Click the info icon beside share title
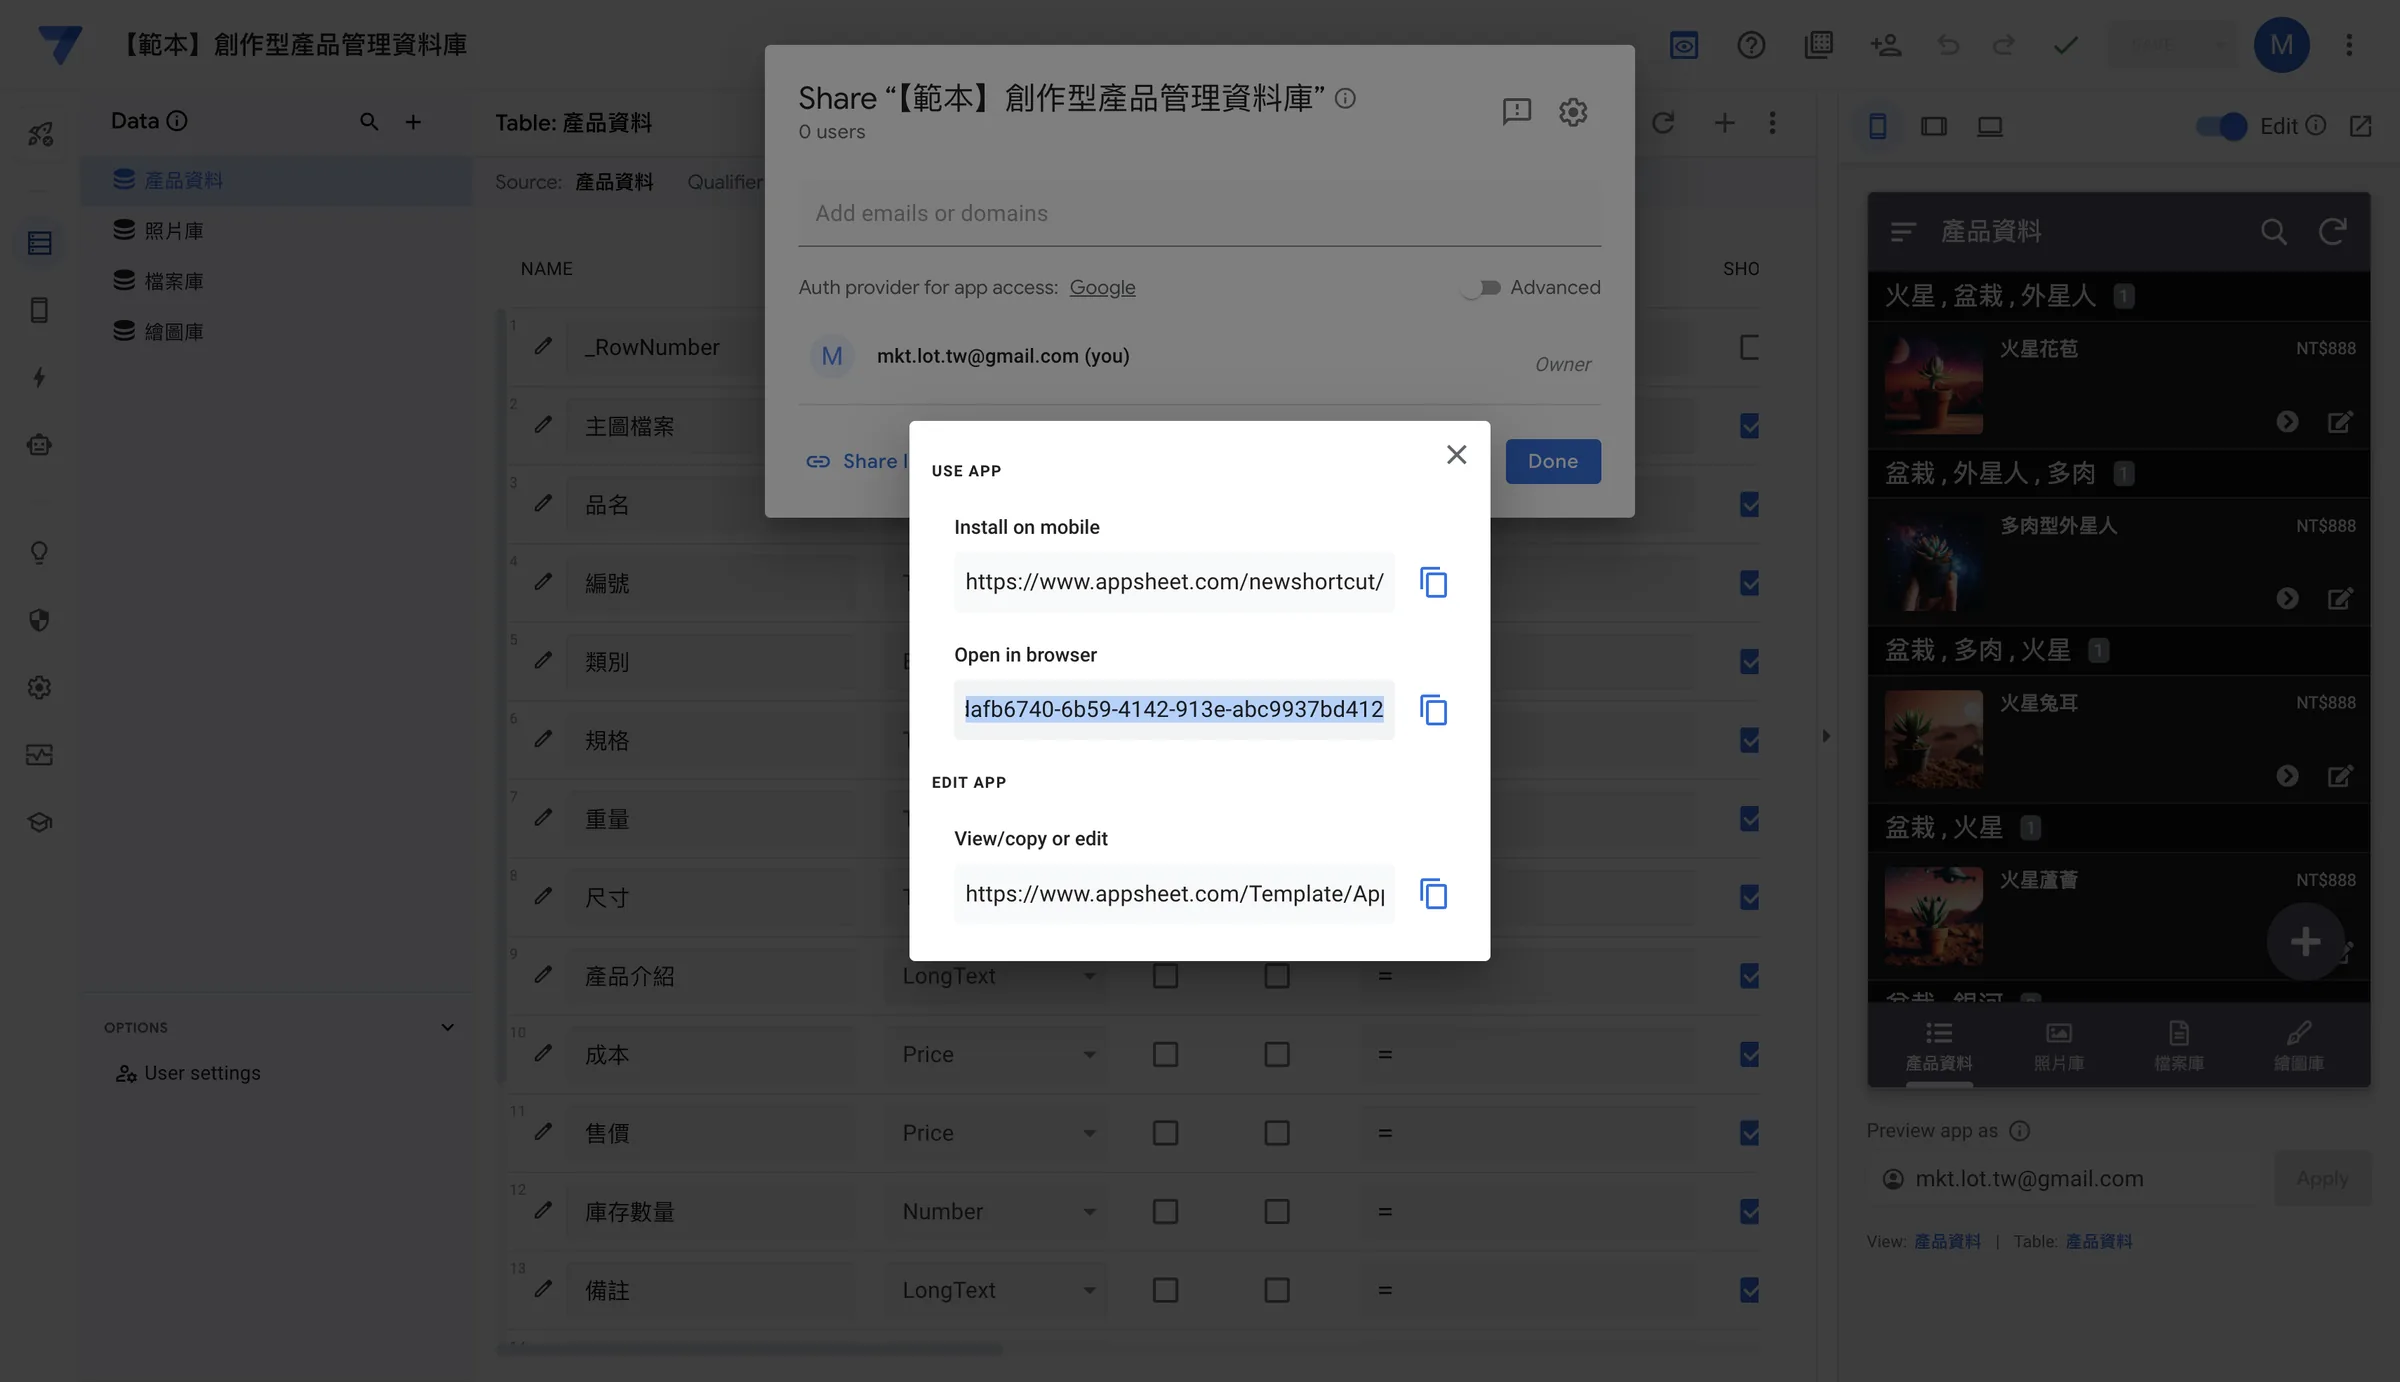The width and height of the screenshot is (2400, 1382). pyautogui.click(x=1345, y=98)
